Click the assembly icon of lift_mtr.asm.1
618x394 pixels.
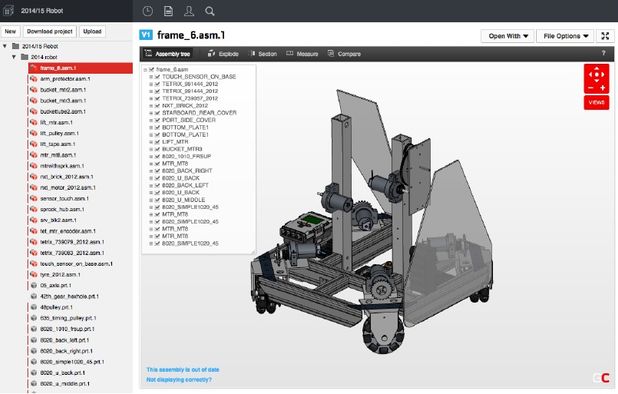[34, 123]
